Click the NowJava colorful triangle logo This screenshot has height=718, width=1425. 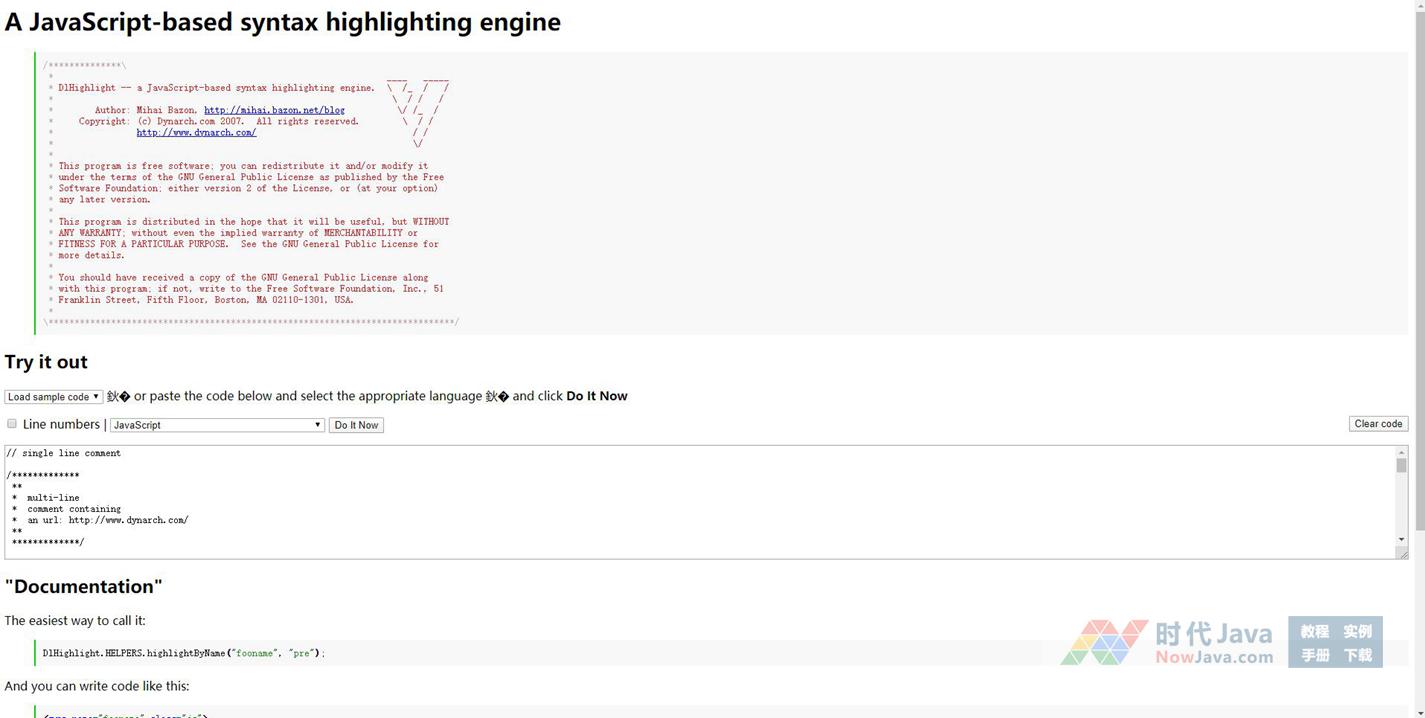(1103, 642)
